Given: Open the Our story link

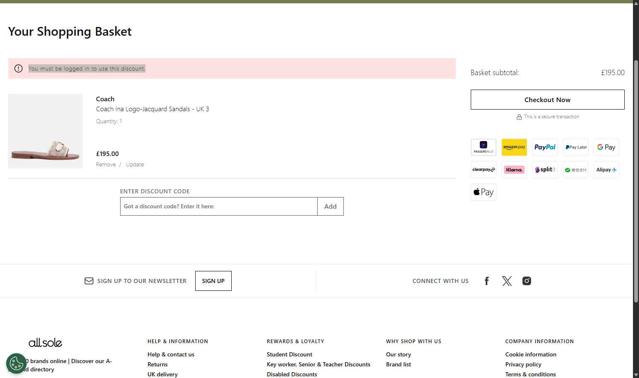Looking at the screenshot, I should click(x=399, y=354).
